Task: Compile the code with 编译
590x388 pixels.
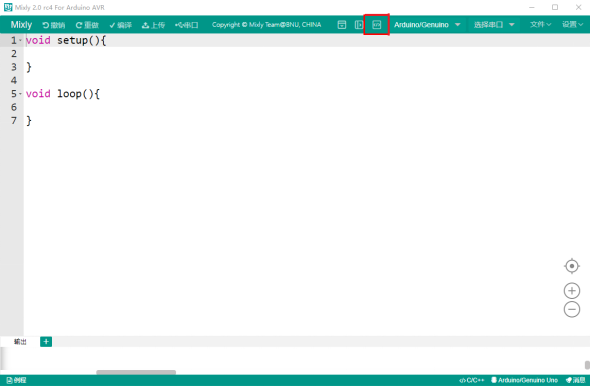Action: (120, 25)
